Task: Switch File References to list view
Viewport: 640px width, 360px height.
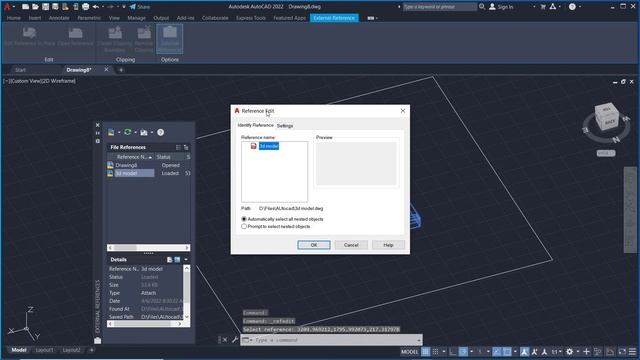Action: pyautogui.click(x=178, y=147)
